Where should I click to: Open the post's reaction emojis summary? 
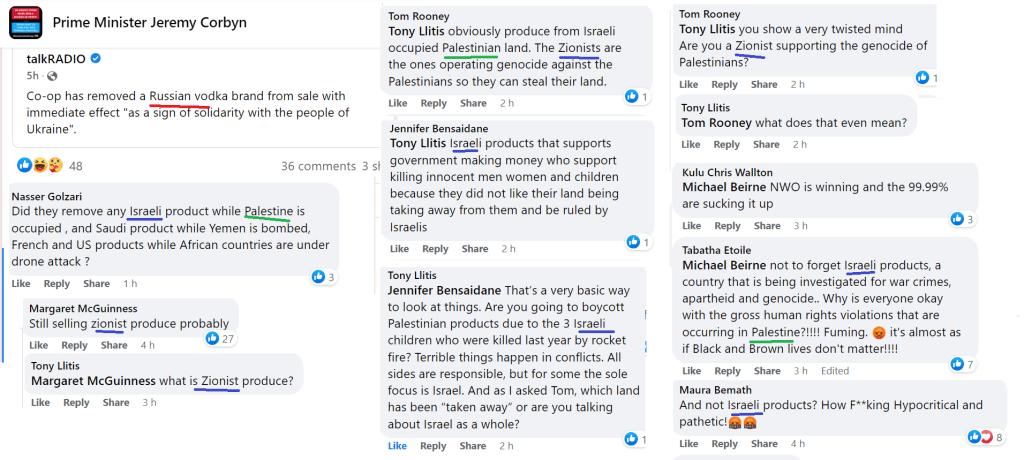(40, 165)
